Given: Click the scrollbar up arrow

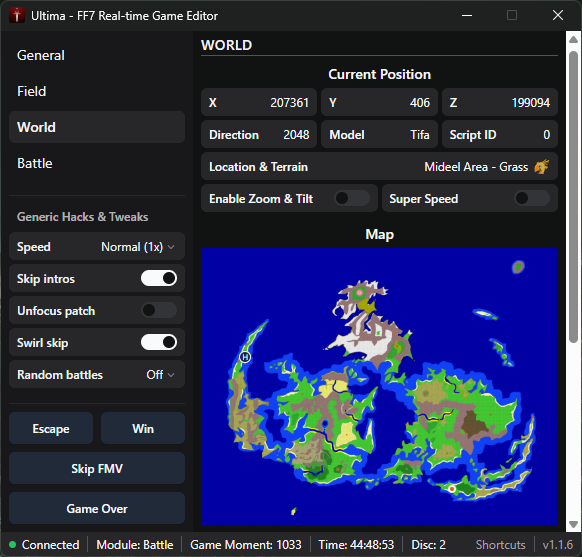Looking at the screenshot, I should click(573, 39).
